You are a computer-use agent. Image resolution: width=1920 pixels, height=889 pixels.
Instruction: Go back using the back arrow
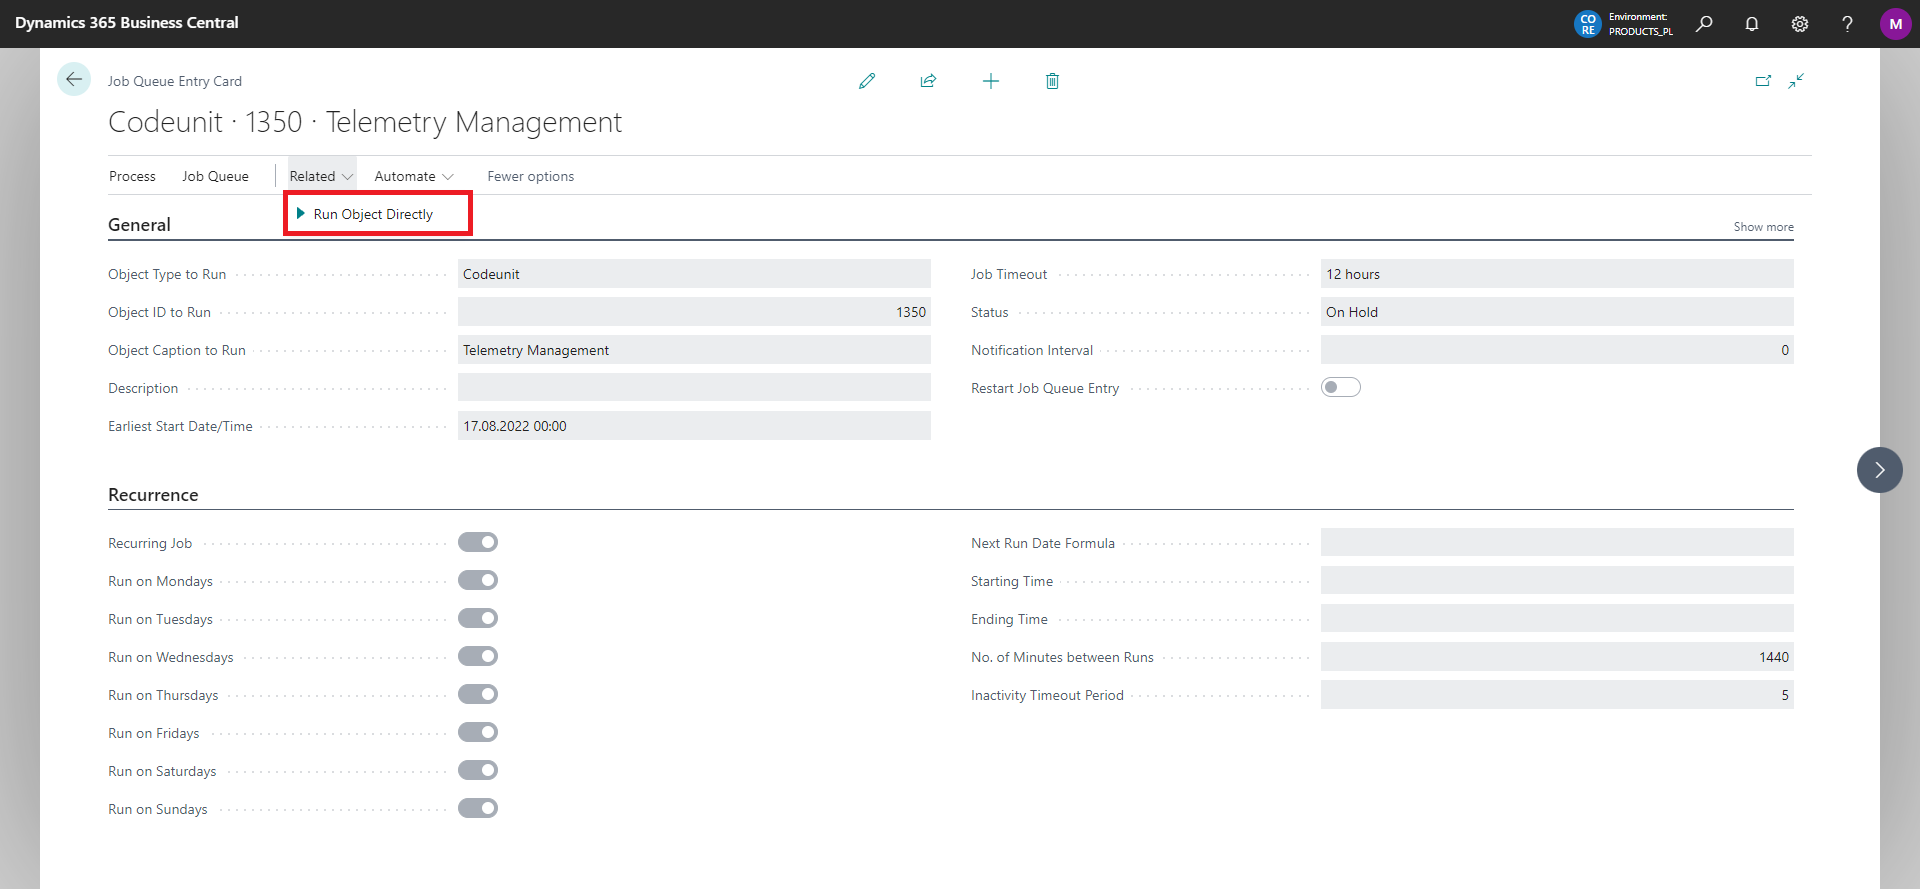[74, 80]
